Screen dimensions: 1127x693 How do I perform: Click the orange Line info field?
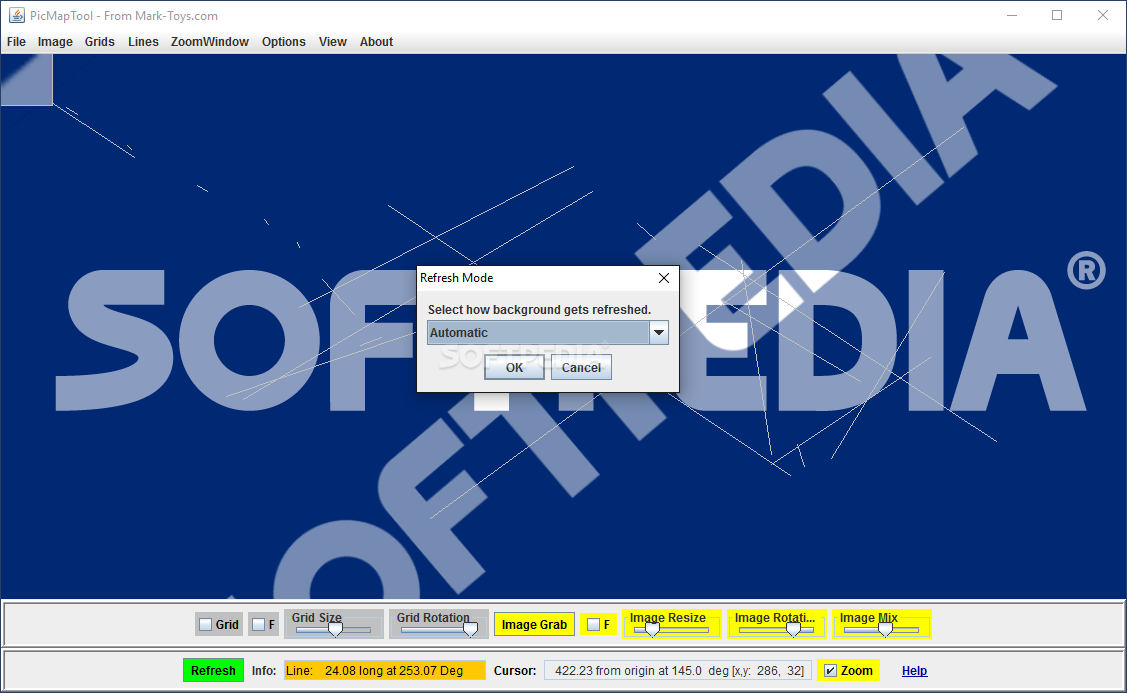coord(385,671)
